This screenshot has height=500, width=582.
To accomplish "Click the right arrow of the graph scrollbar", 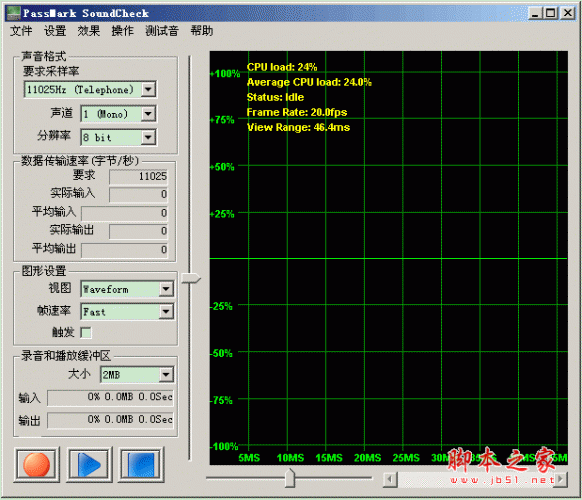I will tap(561, 479).
